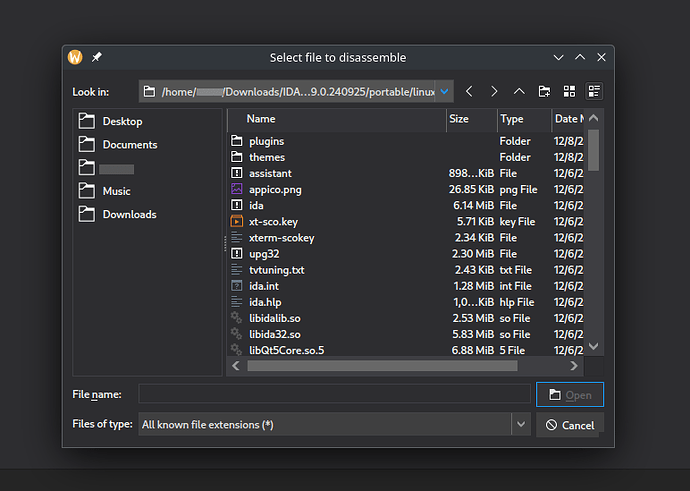Image resolution: width=690 pixels, height=491 pixels.
Task: Click the Cancel button
Action: point(570,425)
